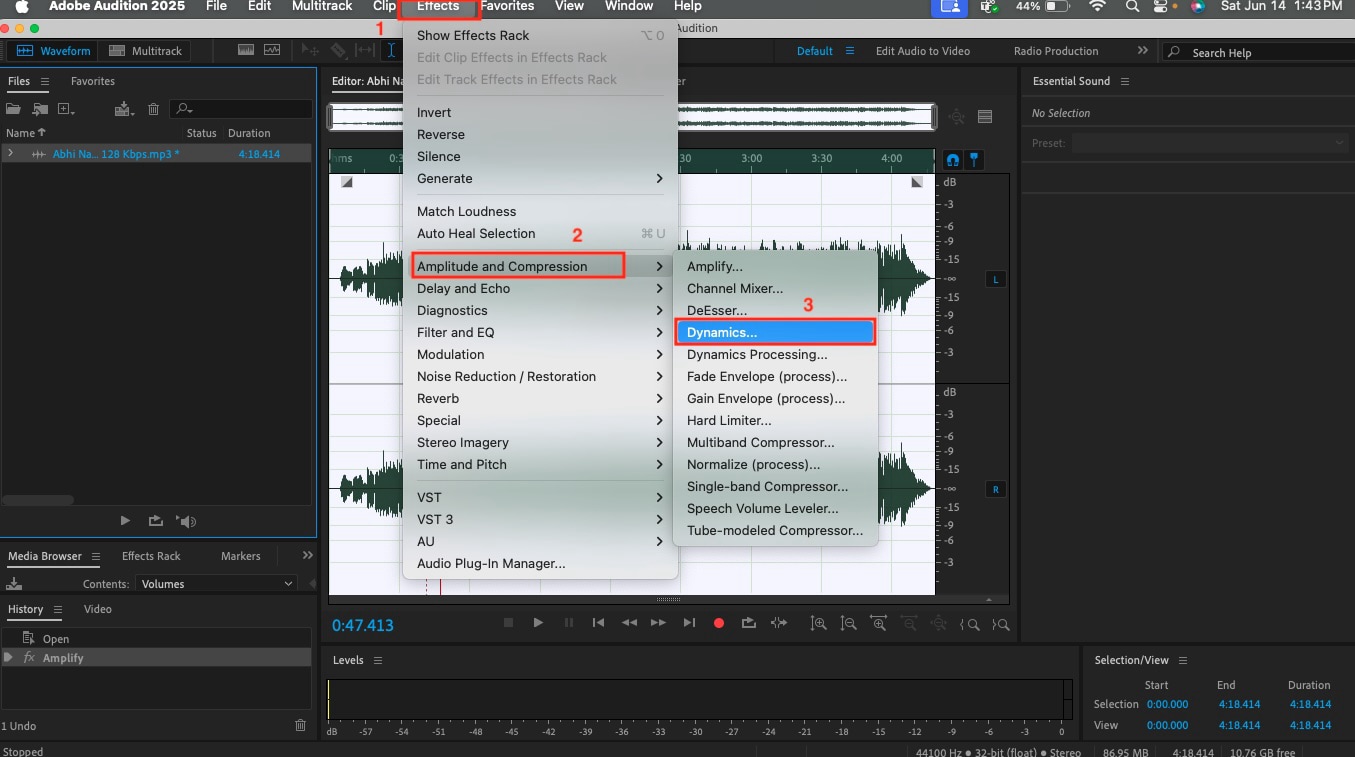Click the Amplify history step
The height and width of the screenshot is (757, 1355).
(x=156, y=658)
